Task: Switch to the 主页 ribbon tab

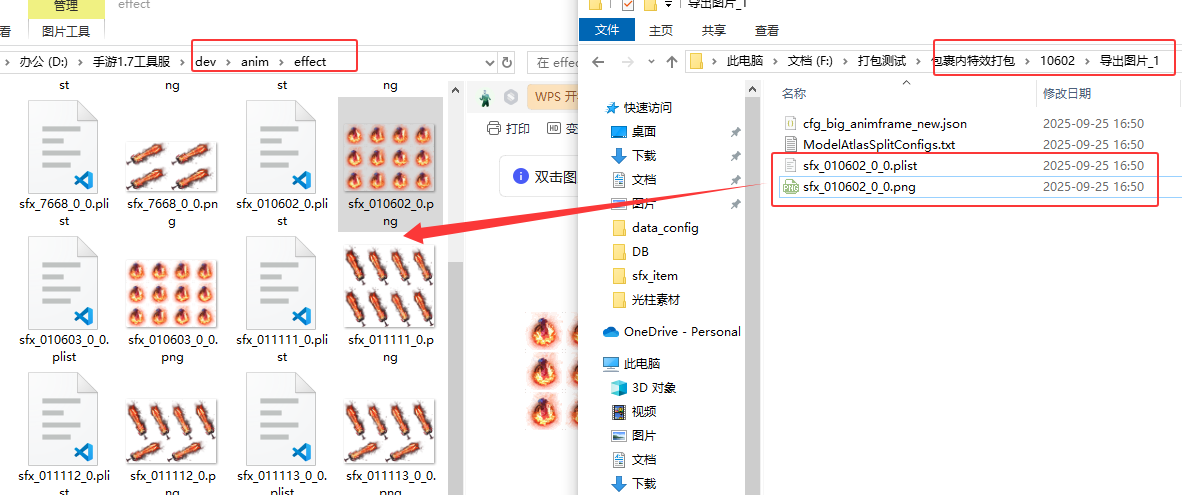Action: point(661,31)
